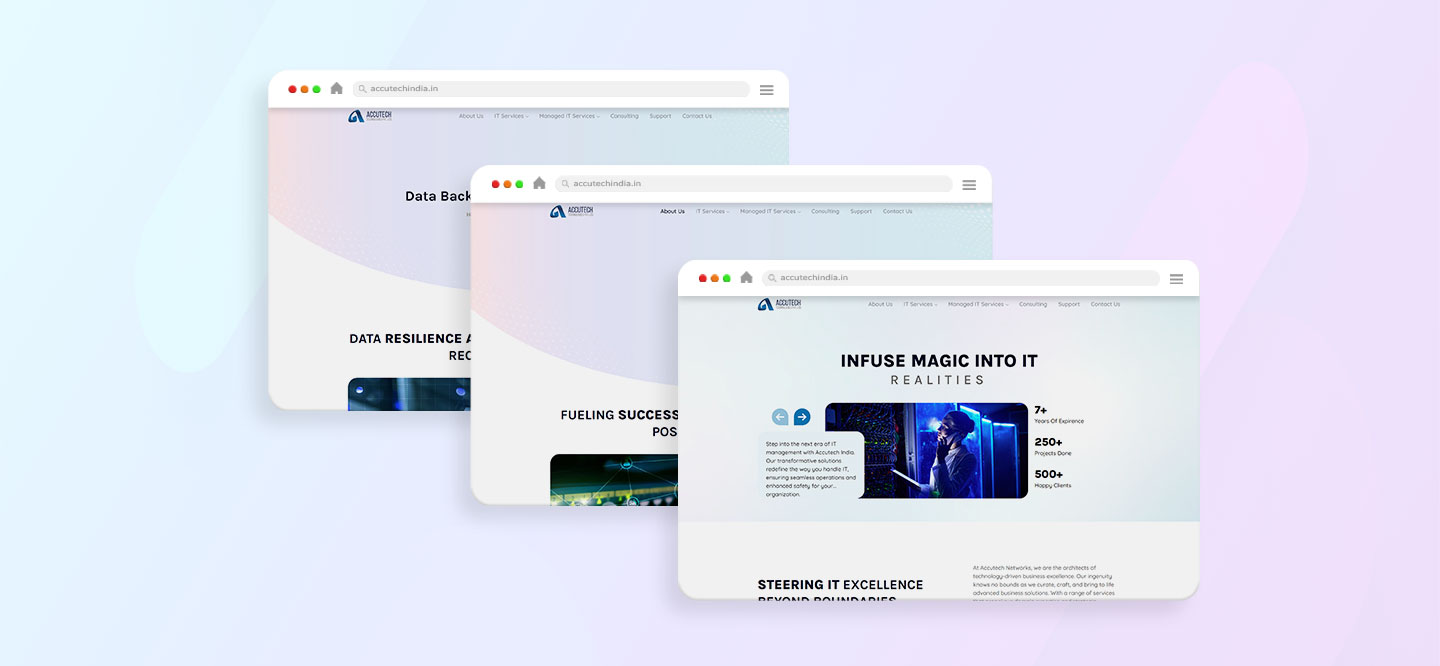The height and width of the screenshot is (666, 1440).
Task: Click the network image thumbnail in the middle window
Action: point(614,479)
